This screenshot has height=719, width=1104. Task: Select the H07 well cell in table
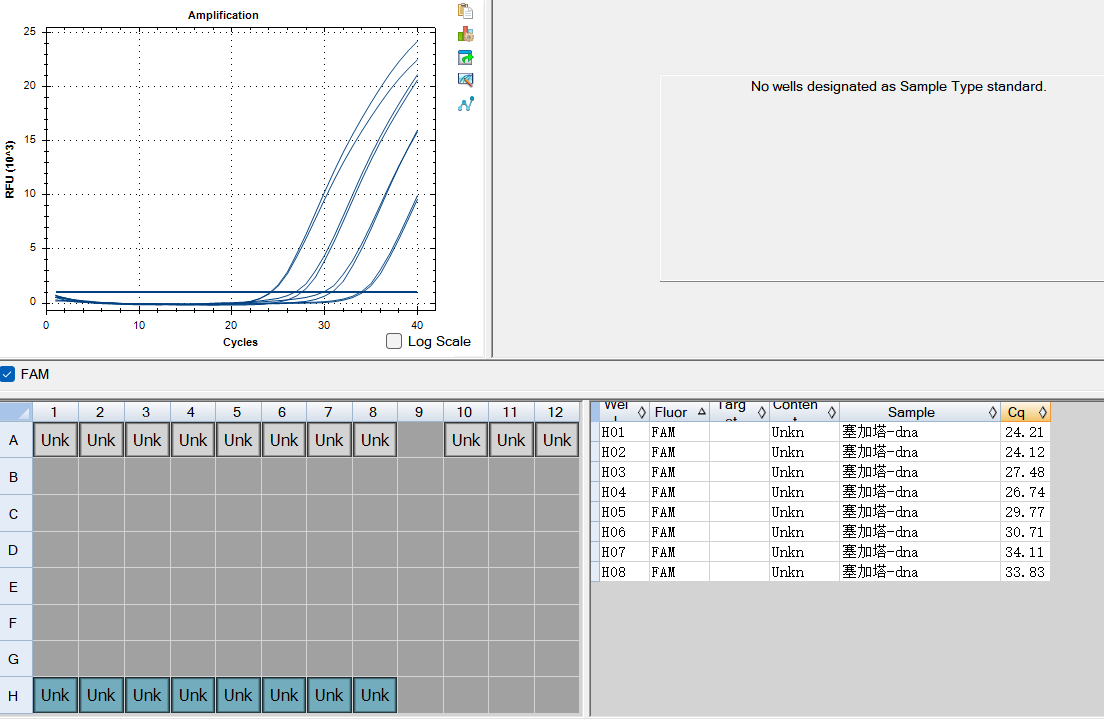624,552
